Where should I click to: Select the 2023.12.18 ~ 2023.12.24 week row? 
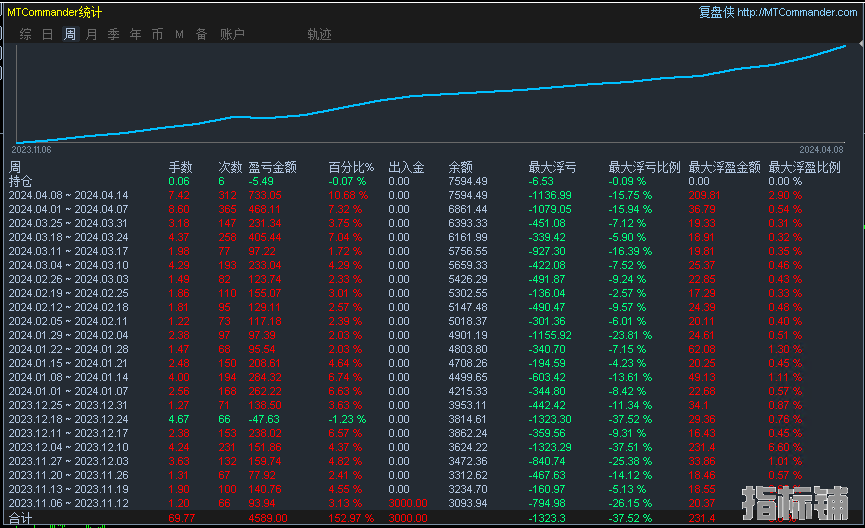pos(69,419)
